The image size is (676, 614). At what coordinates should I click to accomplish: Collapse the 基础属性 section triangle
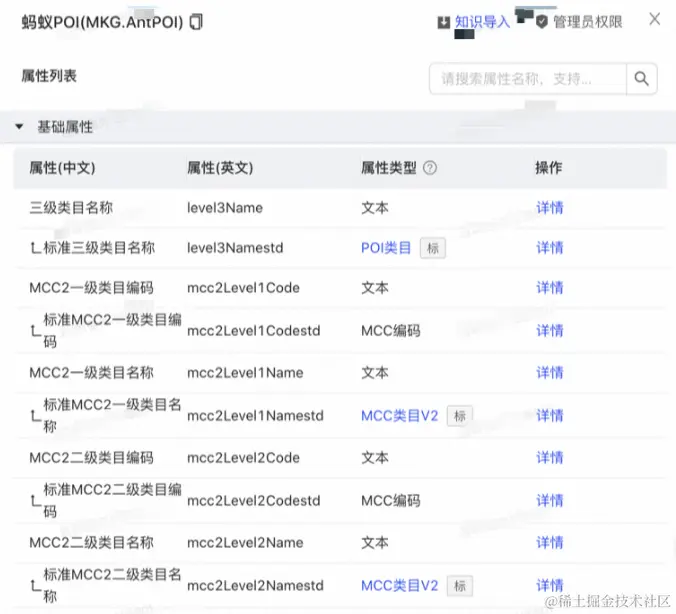click(19, 127)
